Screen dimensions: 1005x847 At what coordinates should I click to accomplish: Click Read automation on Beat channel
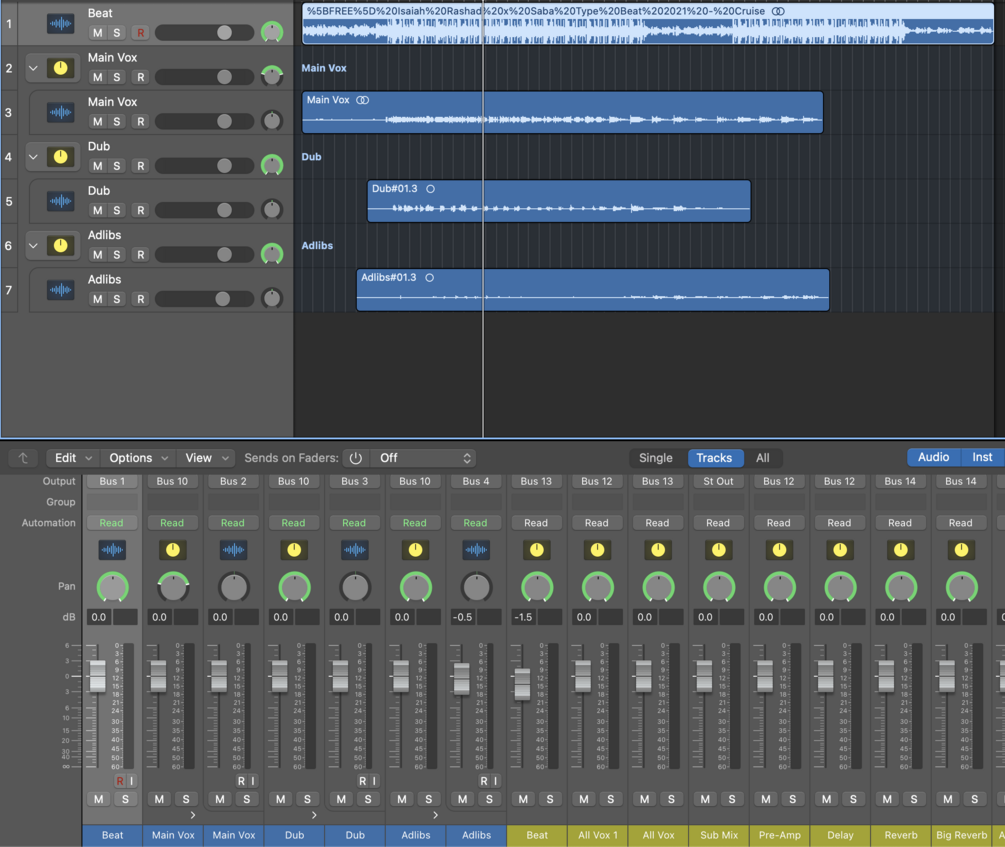tap(112, 523)
